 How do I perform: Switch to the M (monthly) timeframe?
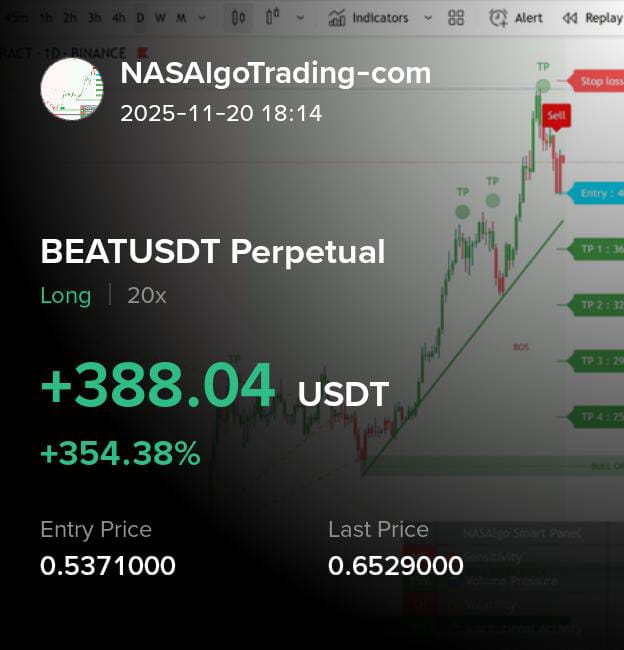click(181, 18)
